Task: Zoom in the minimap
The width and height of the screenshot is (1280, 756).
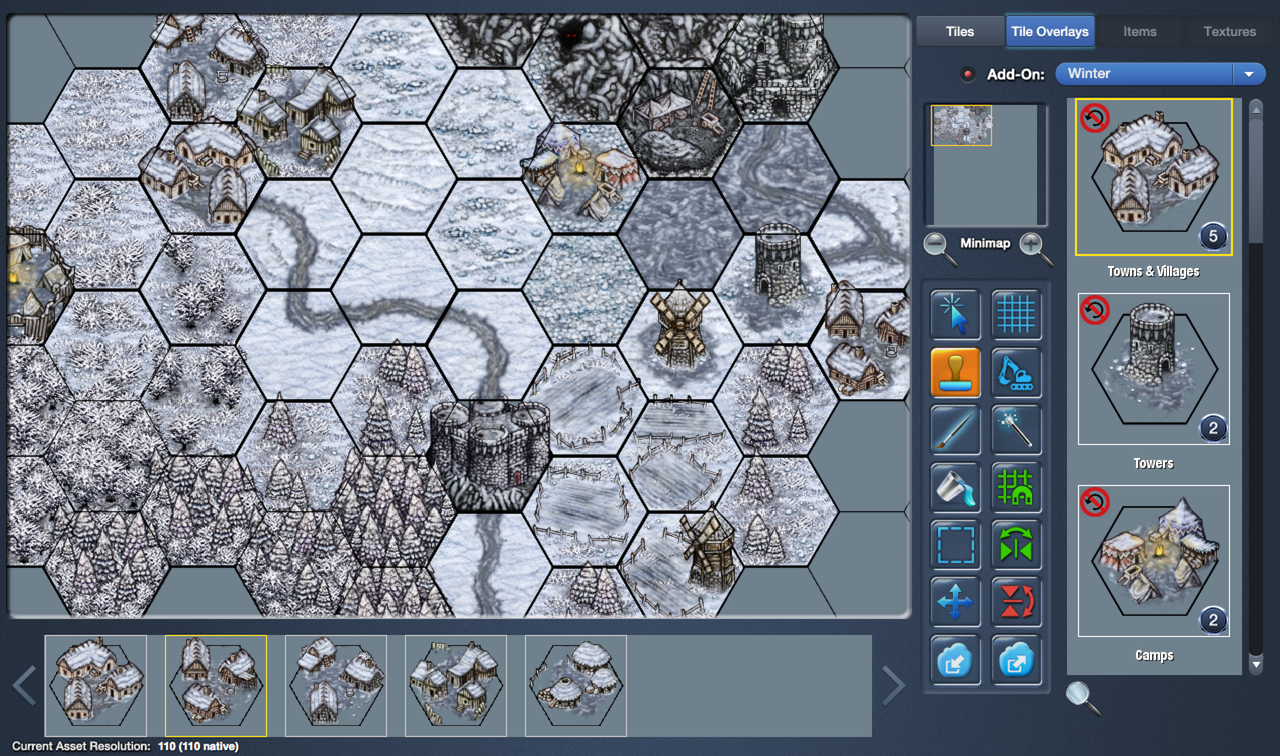Action: click(x=1035, y=246)
